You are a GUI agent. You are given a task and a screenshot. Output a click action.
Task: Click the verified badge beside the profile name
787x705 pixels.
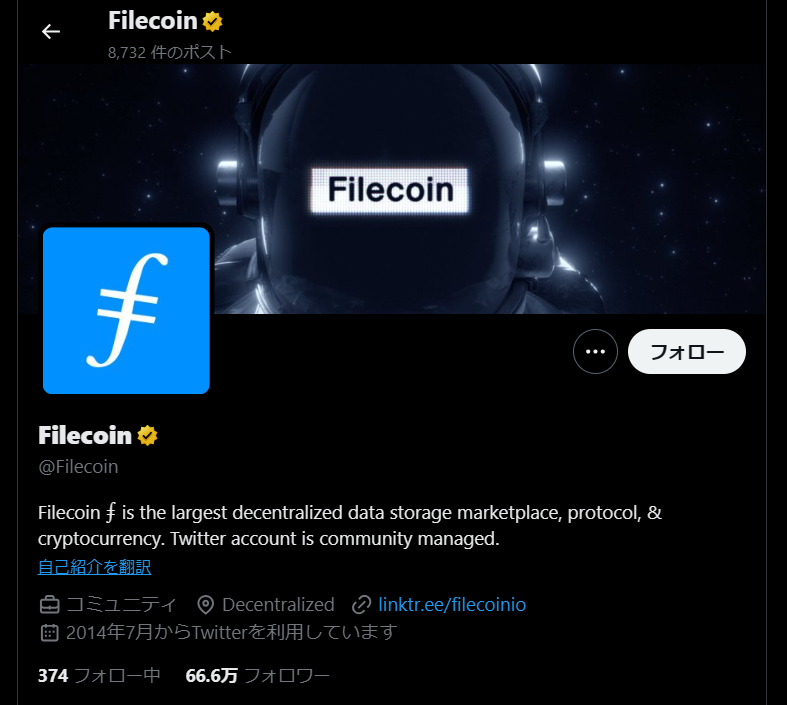(148, 436)
